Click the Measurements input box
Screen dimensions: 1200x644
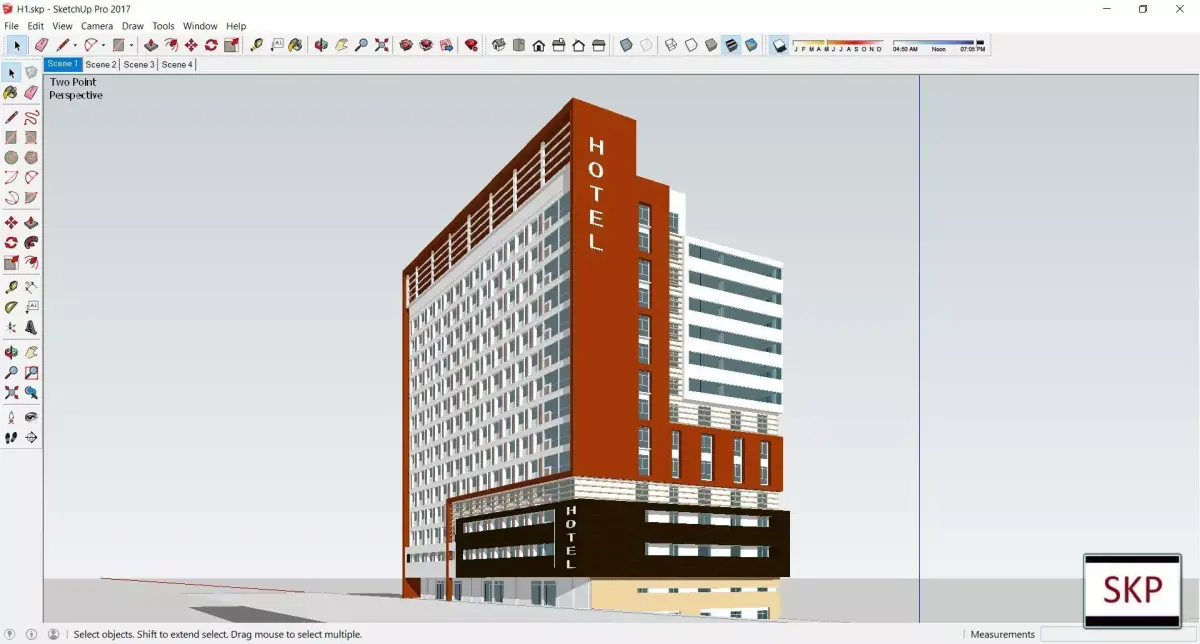pyautogui.click(x=1119, y=634)
